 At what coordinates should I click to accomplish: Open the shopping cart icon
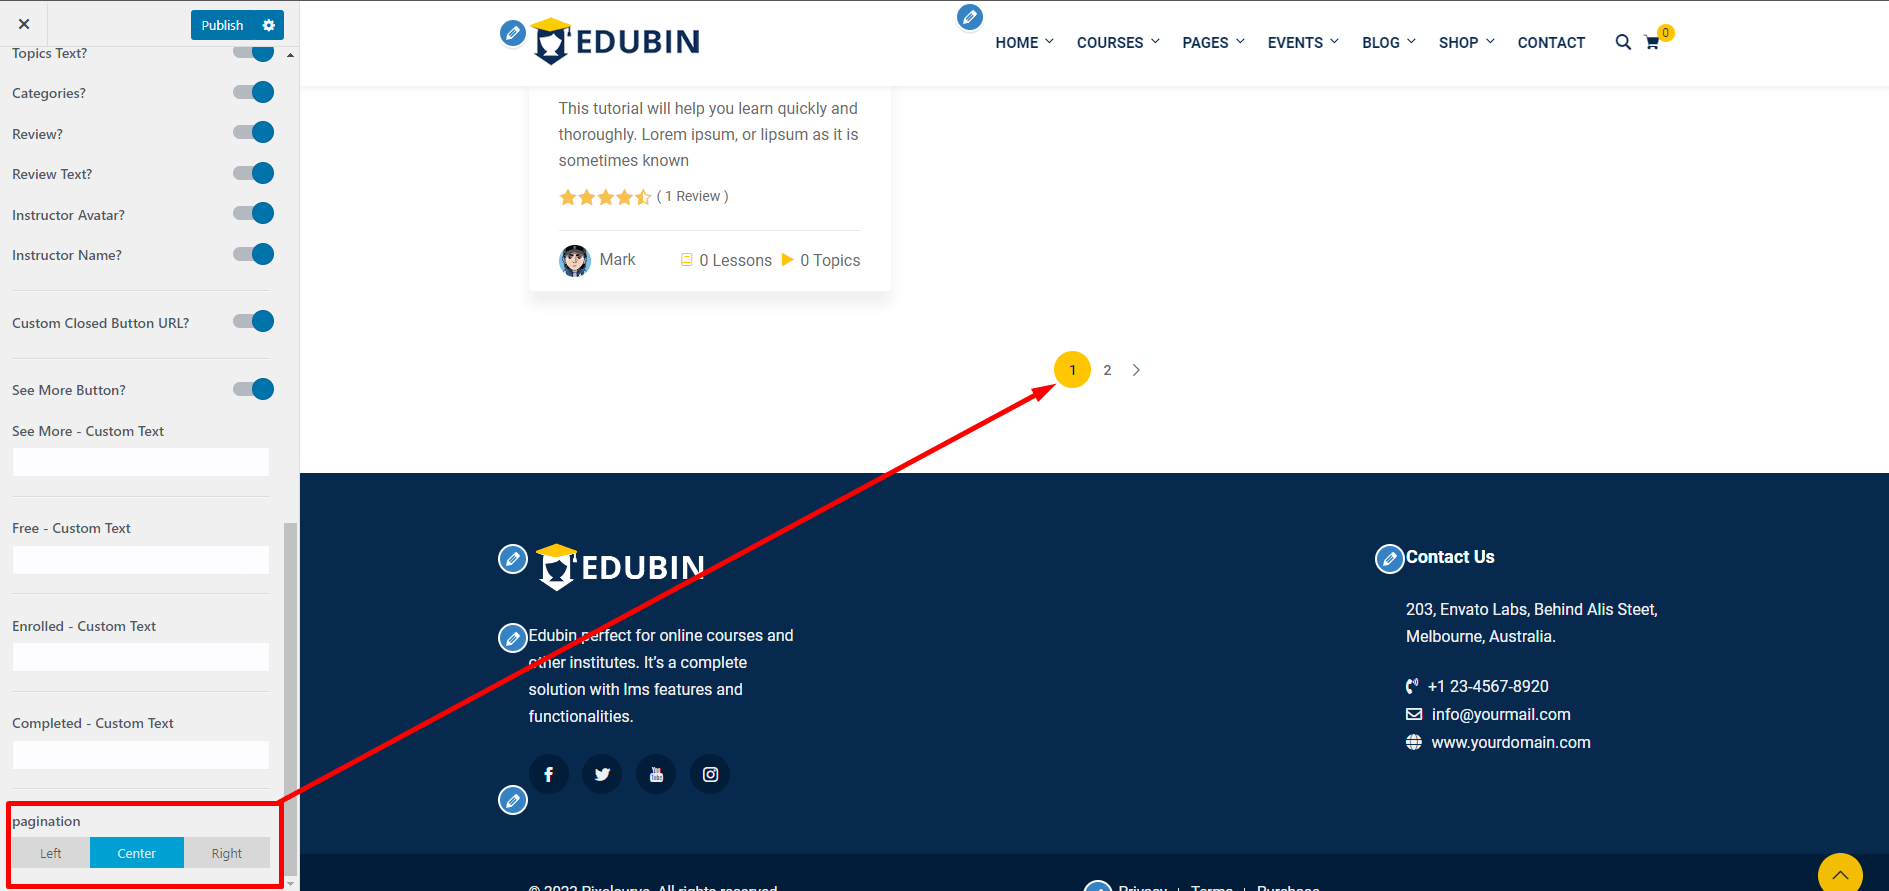(x=1652, y=43)
